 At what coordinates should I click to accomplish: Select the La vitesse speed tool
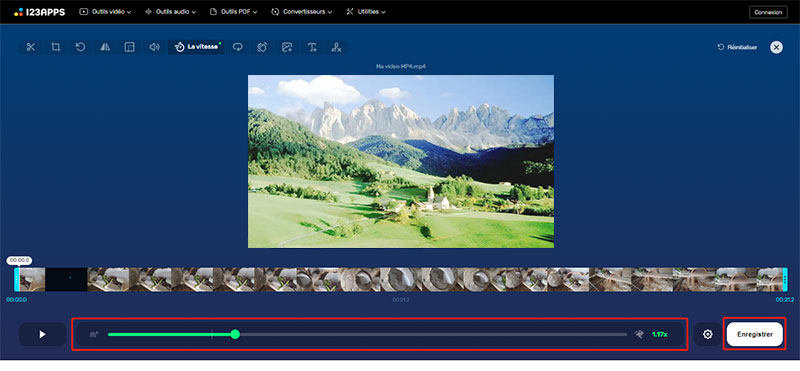[196, 47]
